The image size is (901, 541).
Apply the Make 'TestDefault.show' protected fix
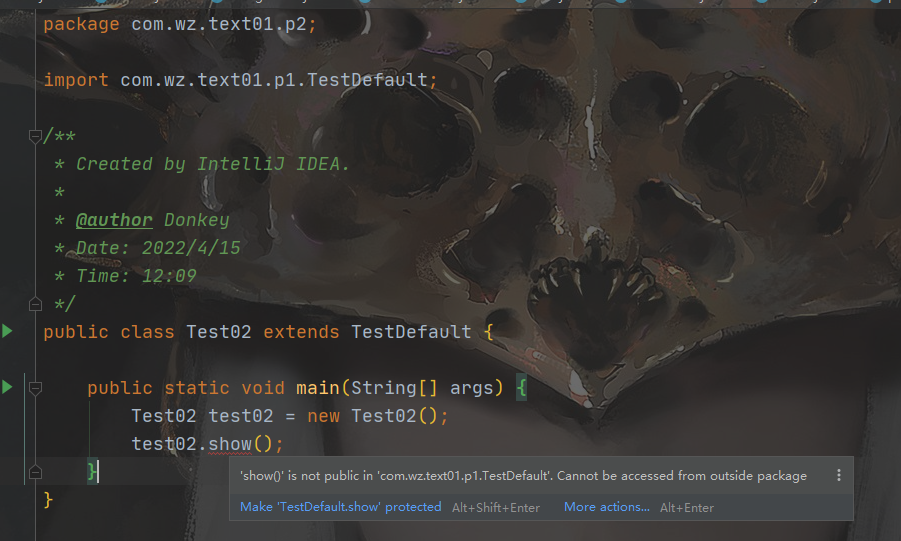click(340, 507)
